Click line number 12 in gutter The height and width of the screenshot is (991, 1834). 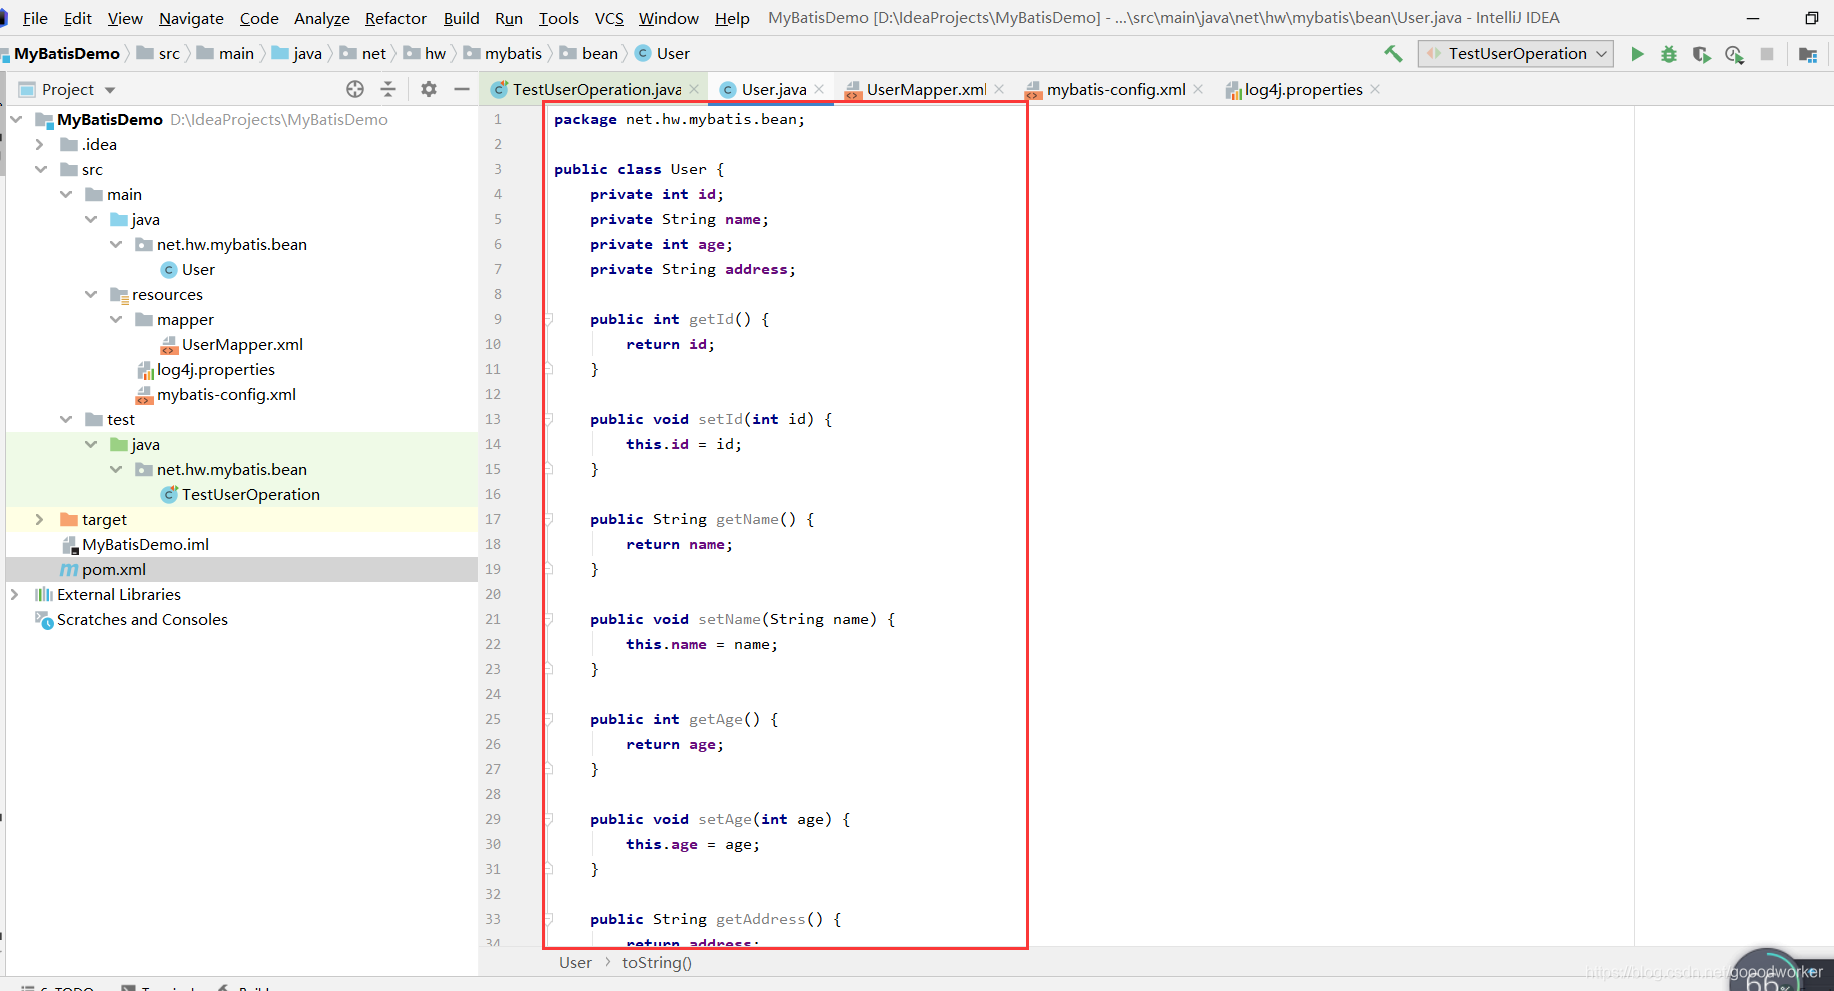(493, 394)
